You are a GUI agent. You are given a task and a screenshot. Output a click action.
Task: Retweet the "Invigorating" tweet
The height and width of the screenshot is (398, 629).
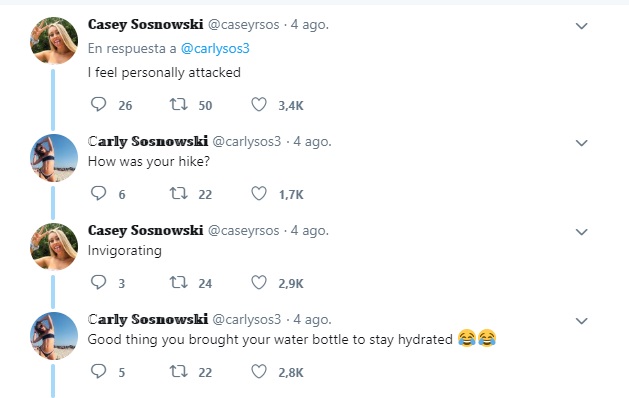[x=179, y=282]
